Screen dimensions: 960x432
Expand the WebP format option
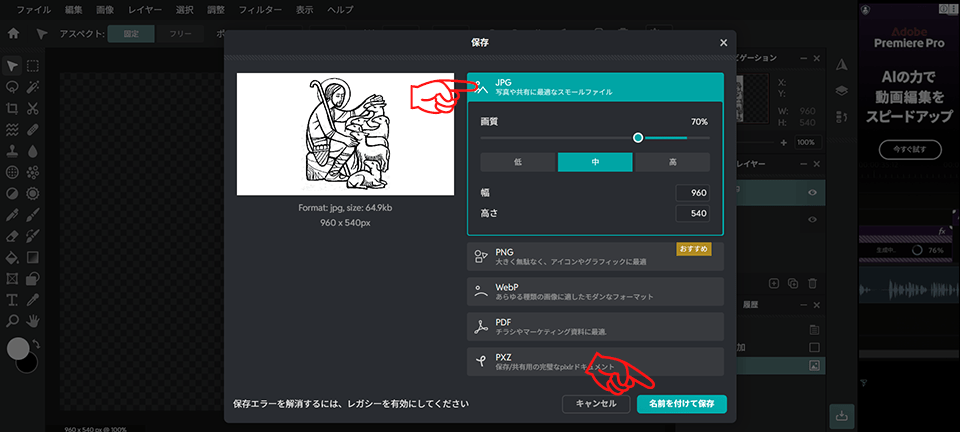pyautogui.click(x=594, y=292)
